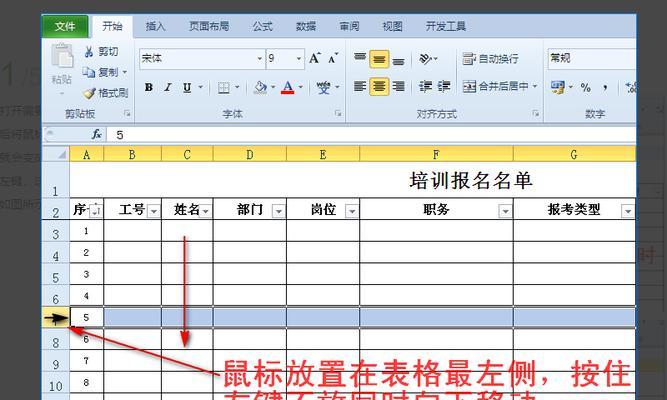667x400 pixels.
Task: Click the wrap text (自动换行) button
Action: (490, 59)
